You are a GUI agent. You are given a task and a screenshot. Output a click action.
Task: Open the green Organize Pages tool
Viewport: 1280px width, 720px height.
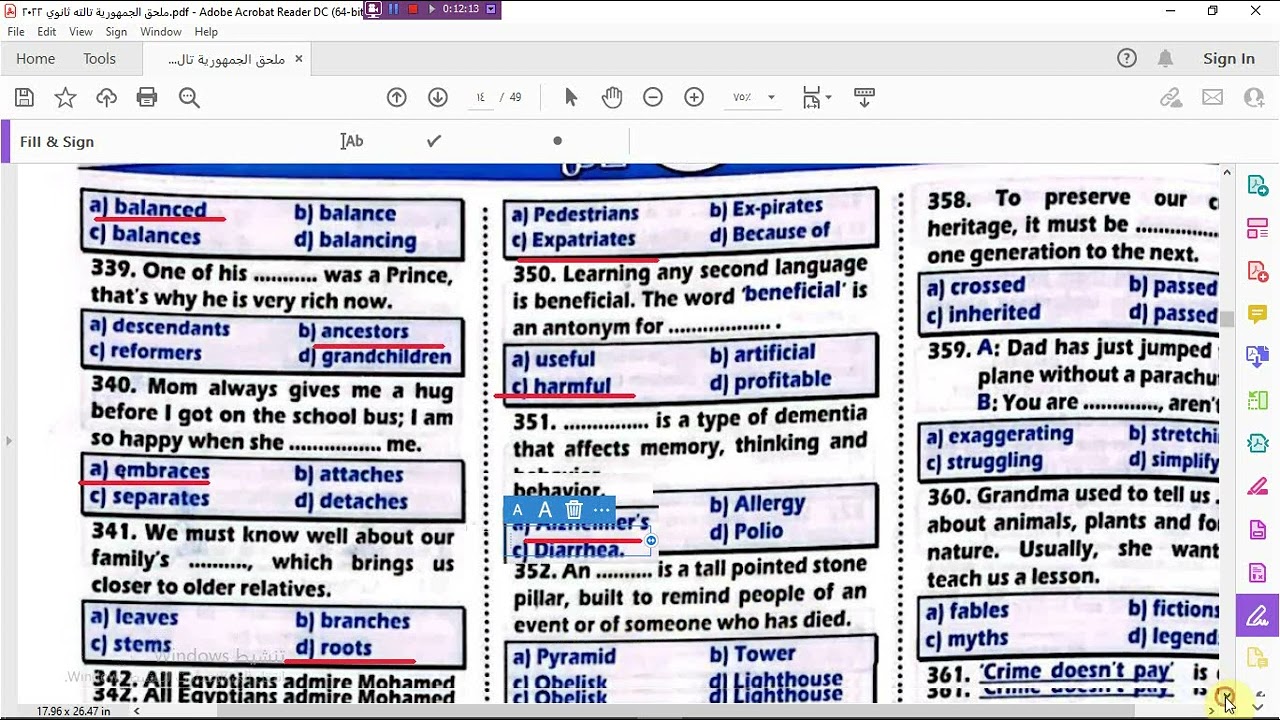point(1257,400)
